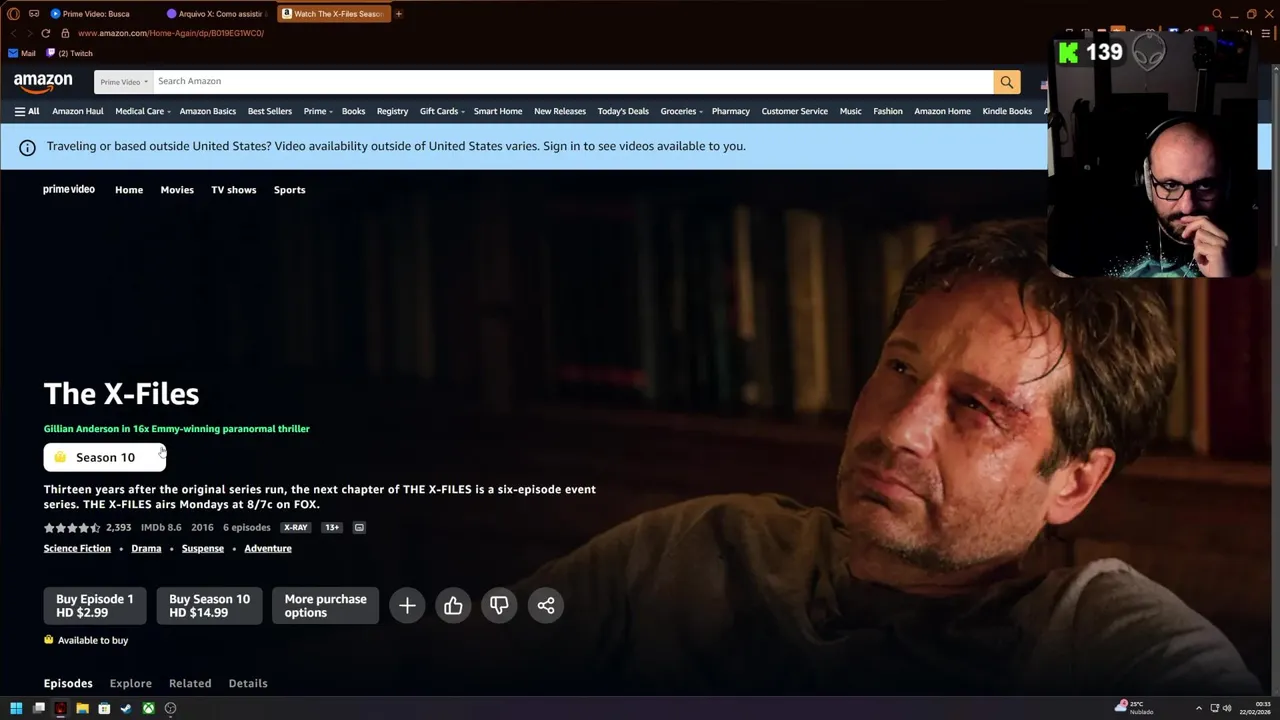The width and height of the screenshot is (1280, 720).
Task: Click the site padlock icon
Action: pos(66,33)
